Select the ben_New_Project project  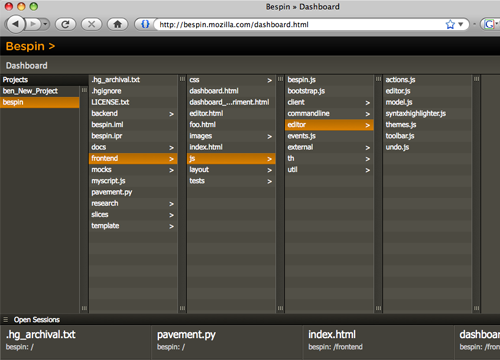click(x=40, y=91)
